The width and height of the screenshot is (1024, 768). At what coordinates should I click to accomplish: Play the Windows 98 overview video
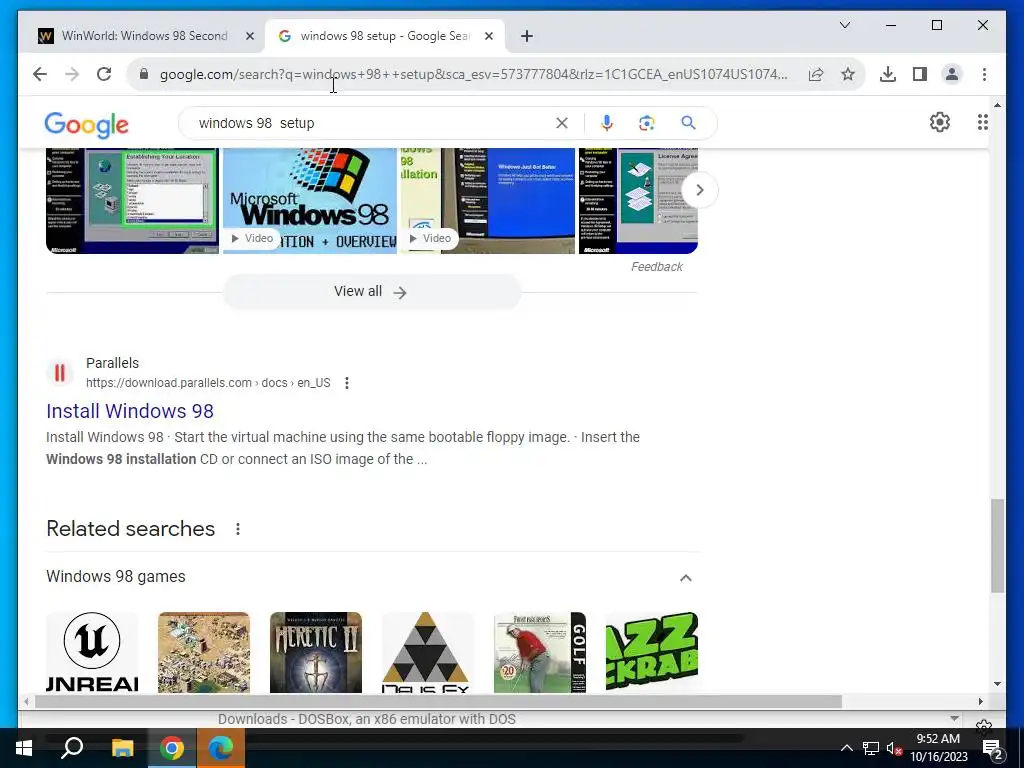tap(310, 200)
